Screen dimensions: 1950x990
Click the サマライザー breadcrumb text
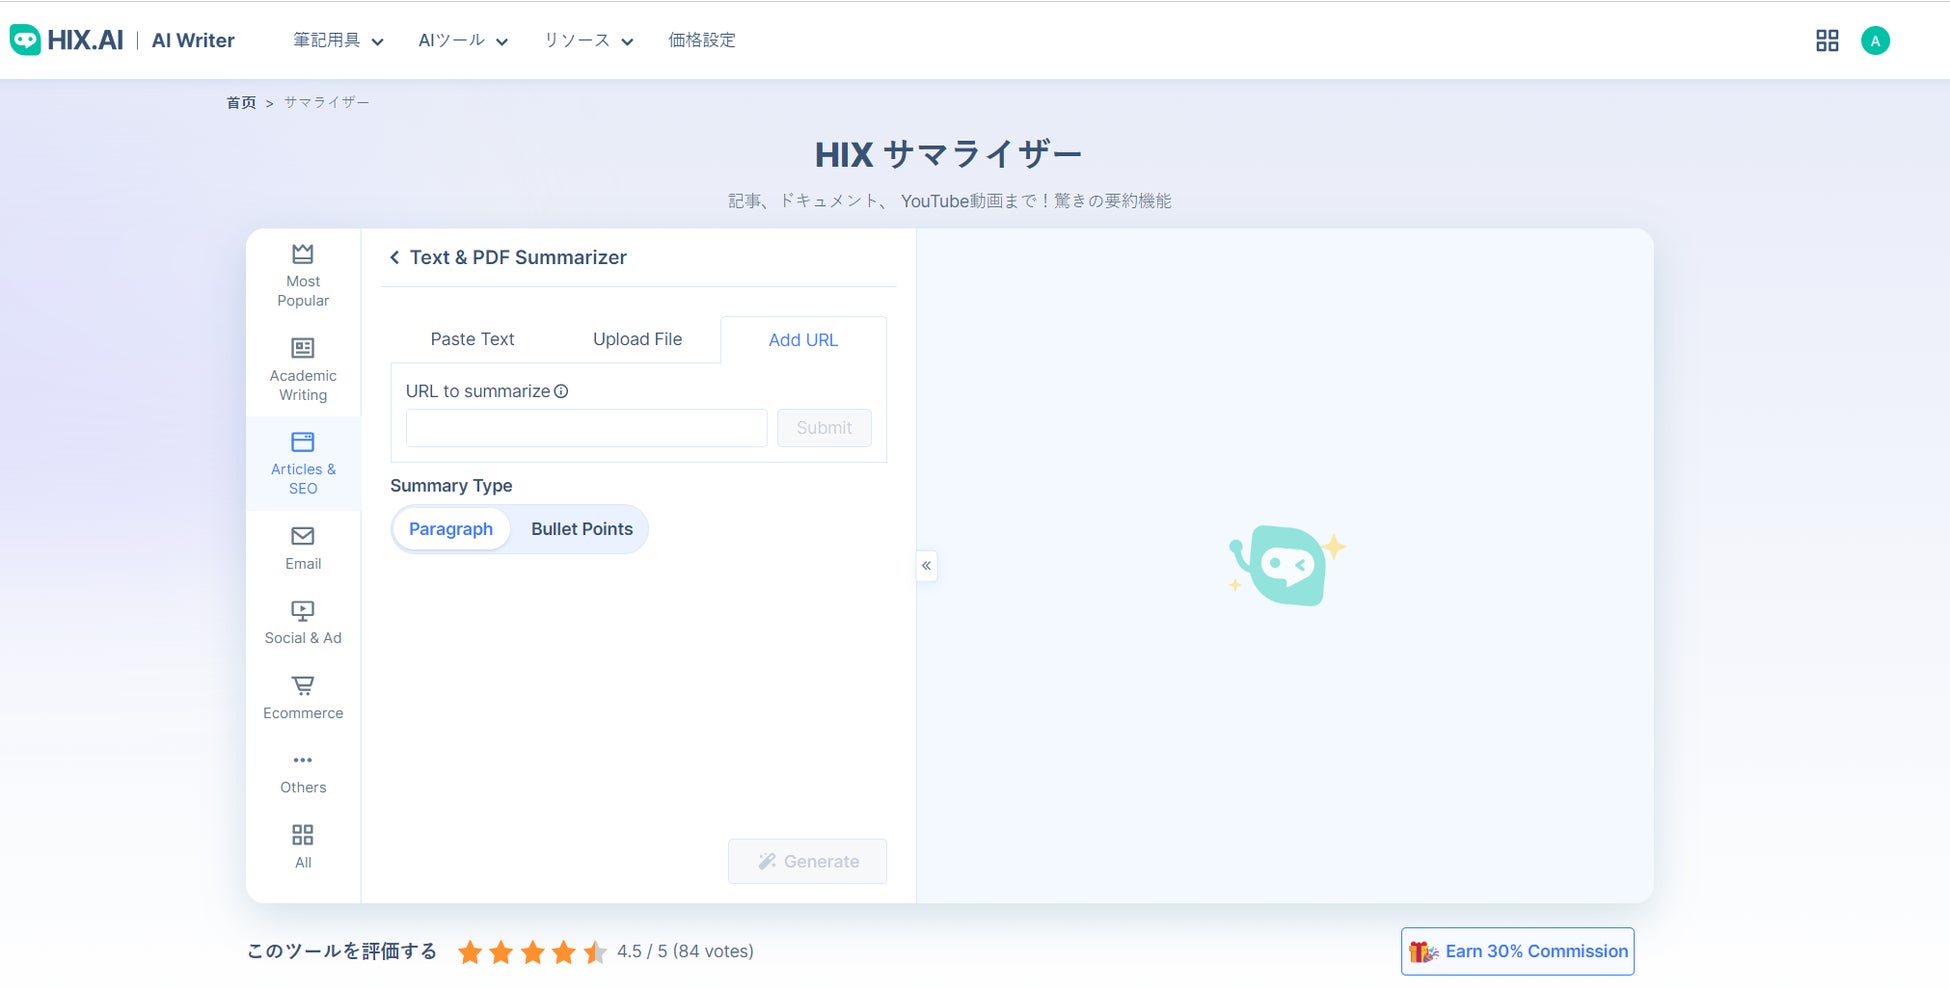coord(326,102)
